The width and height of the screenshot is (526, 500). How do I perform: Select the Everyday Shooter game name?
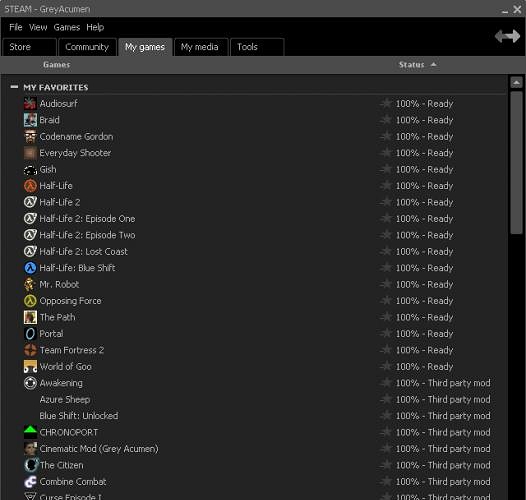[x=75, y=153]
